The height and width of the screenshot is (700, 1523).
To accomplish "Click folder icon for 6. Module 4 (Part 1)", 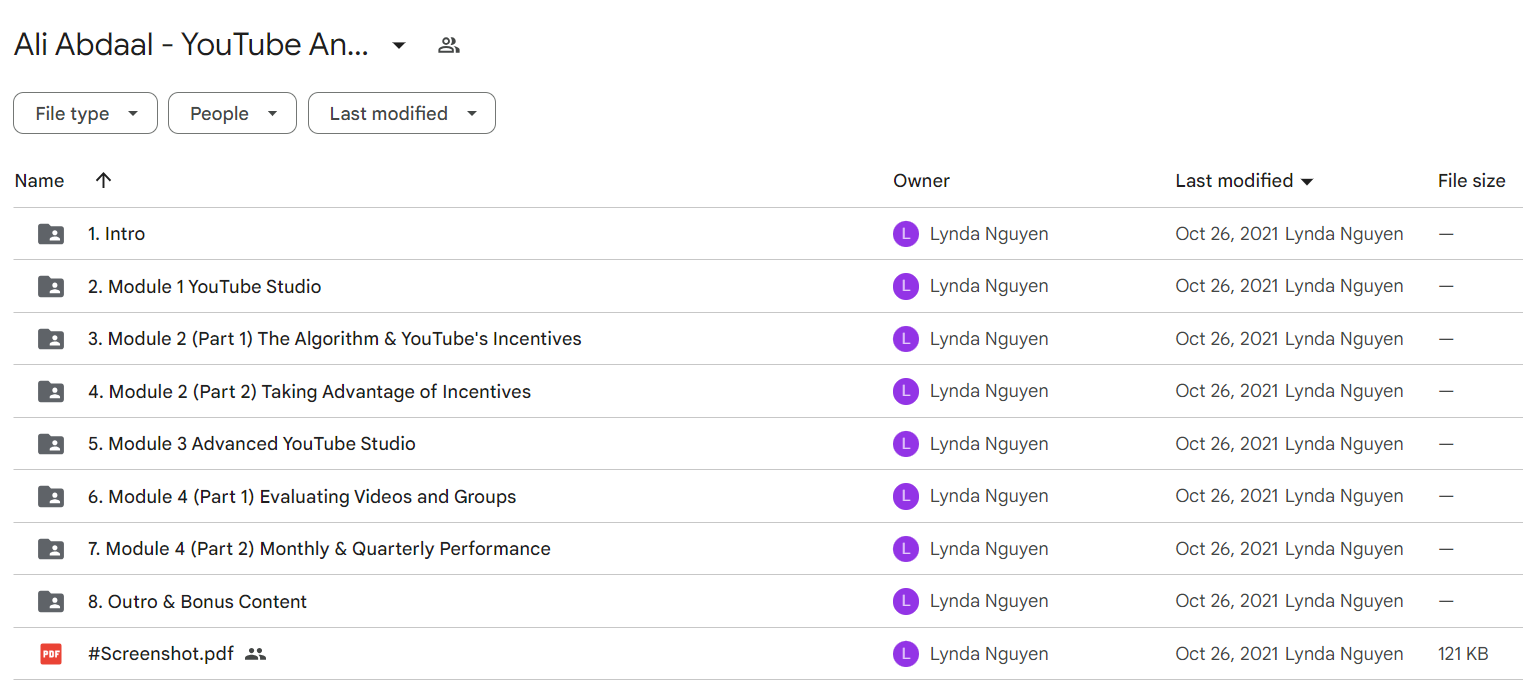I will point(51,497).
